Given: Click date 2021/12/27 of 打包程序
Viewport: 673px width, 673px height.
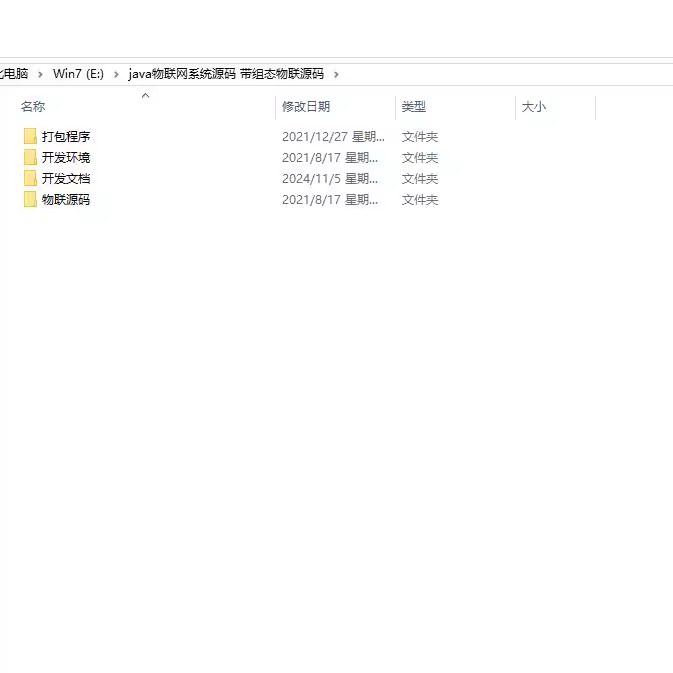Looking at the screenshot, I should [333, 136].
